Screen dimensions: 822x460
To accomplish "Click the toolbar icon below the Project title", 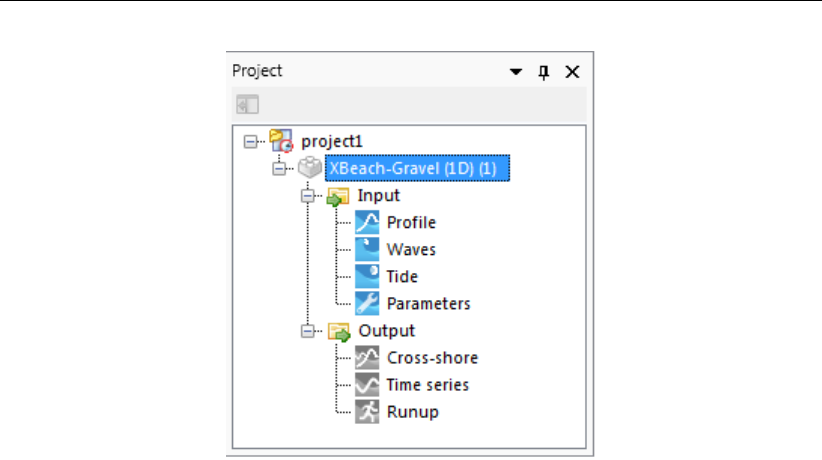I will point(247,104).
